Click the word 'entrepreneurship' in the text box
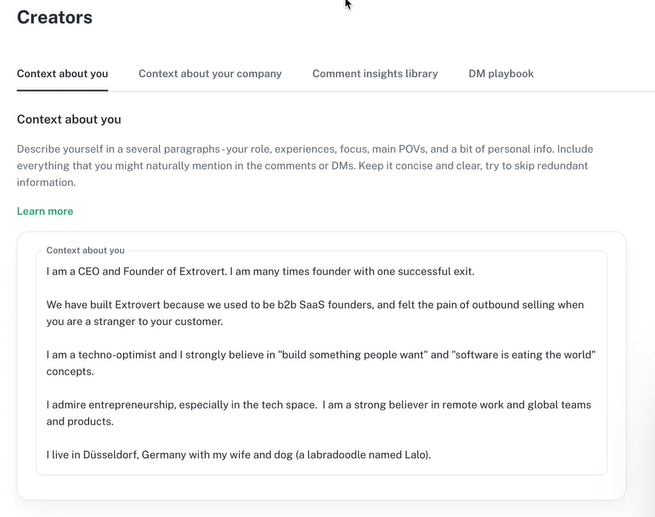655x517 pixels. (132, 405)
